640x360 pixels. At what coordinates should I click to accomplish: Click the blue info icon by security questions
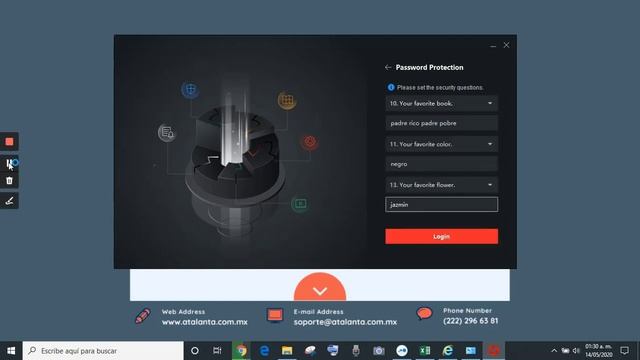(391, 87)
